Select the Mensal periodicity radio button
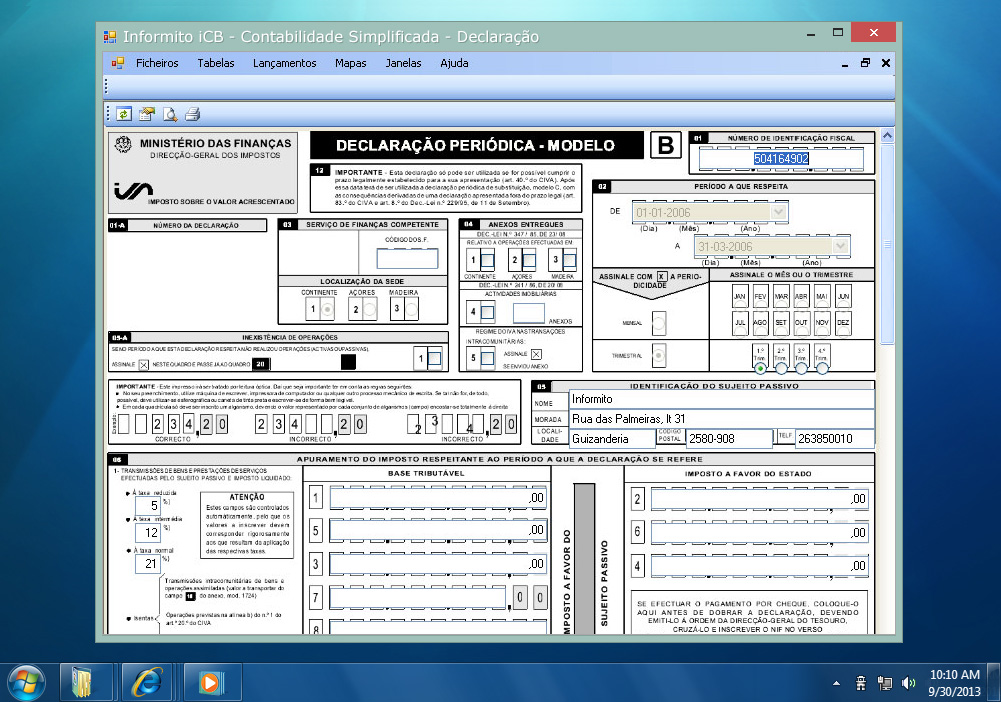This screenshot has height=702, width=1001. (659, 323)
